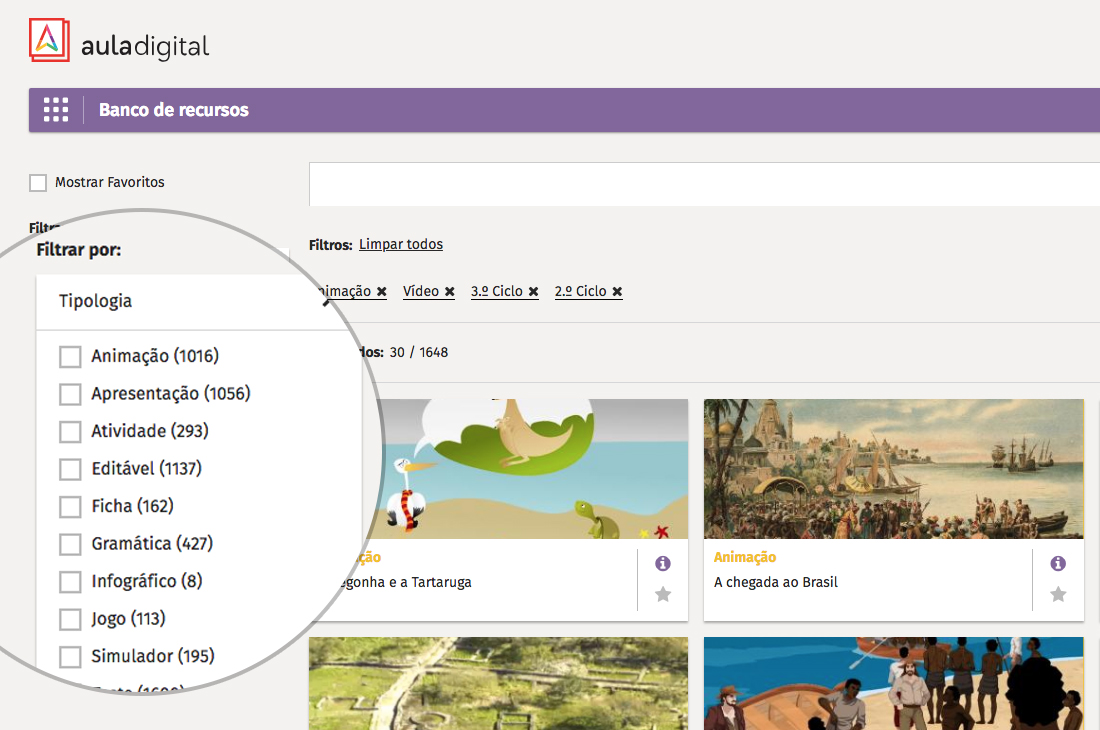Show info for Cegonha e Tartaruga card
The image size is (1100, 730).
(x=662, y=564)
